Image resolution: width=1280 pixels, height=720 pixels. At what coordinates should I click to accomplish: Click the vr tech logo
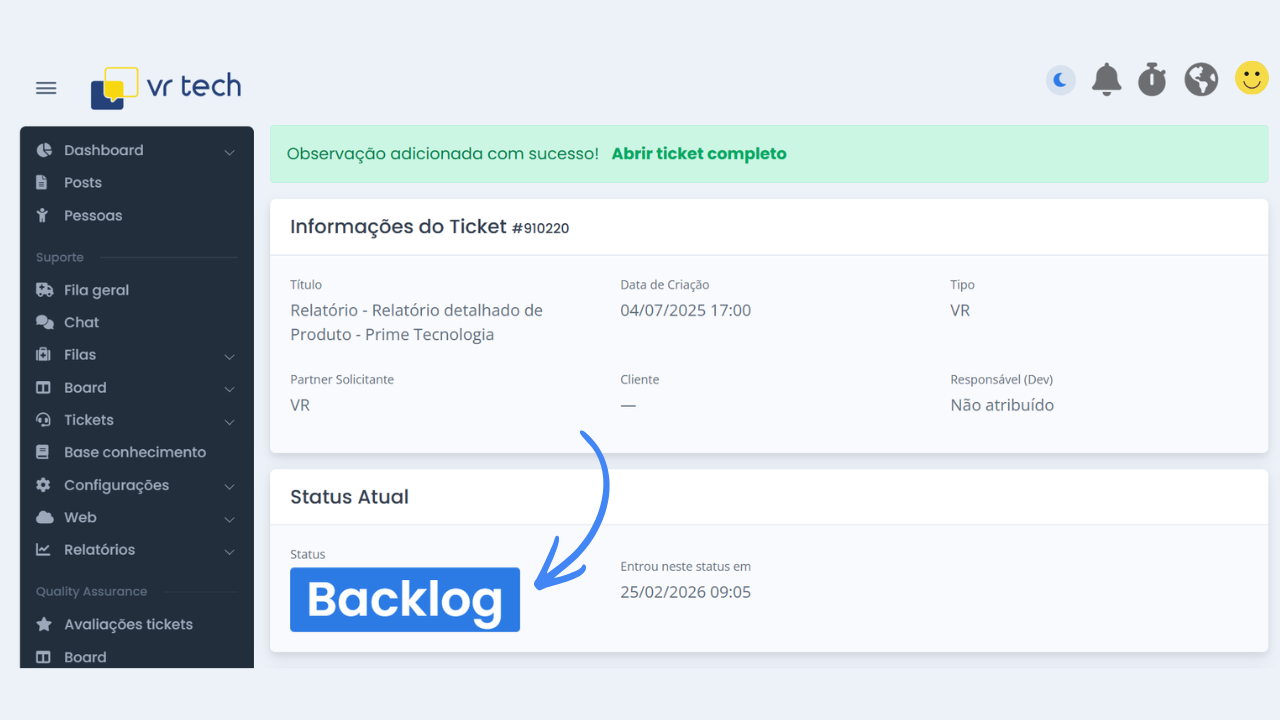[x=166, y=87]
